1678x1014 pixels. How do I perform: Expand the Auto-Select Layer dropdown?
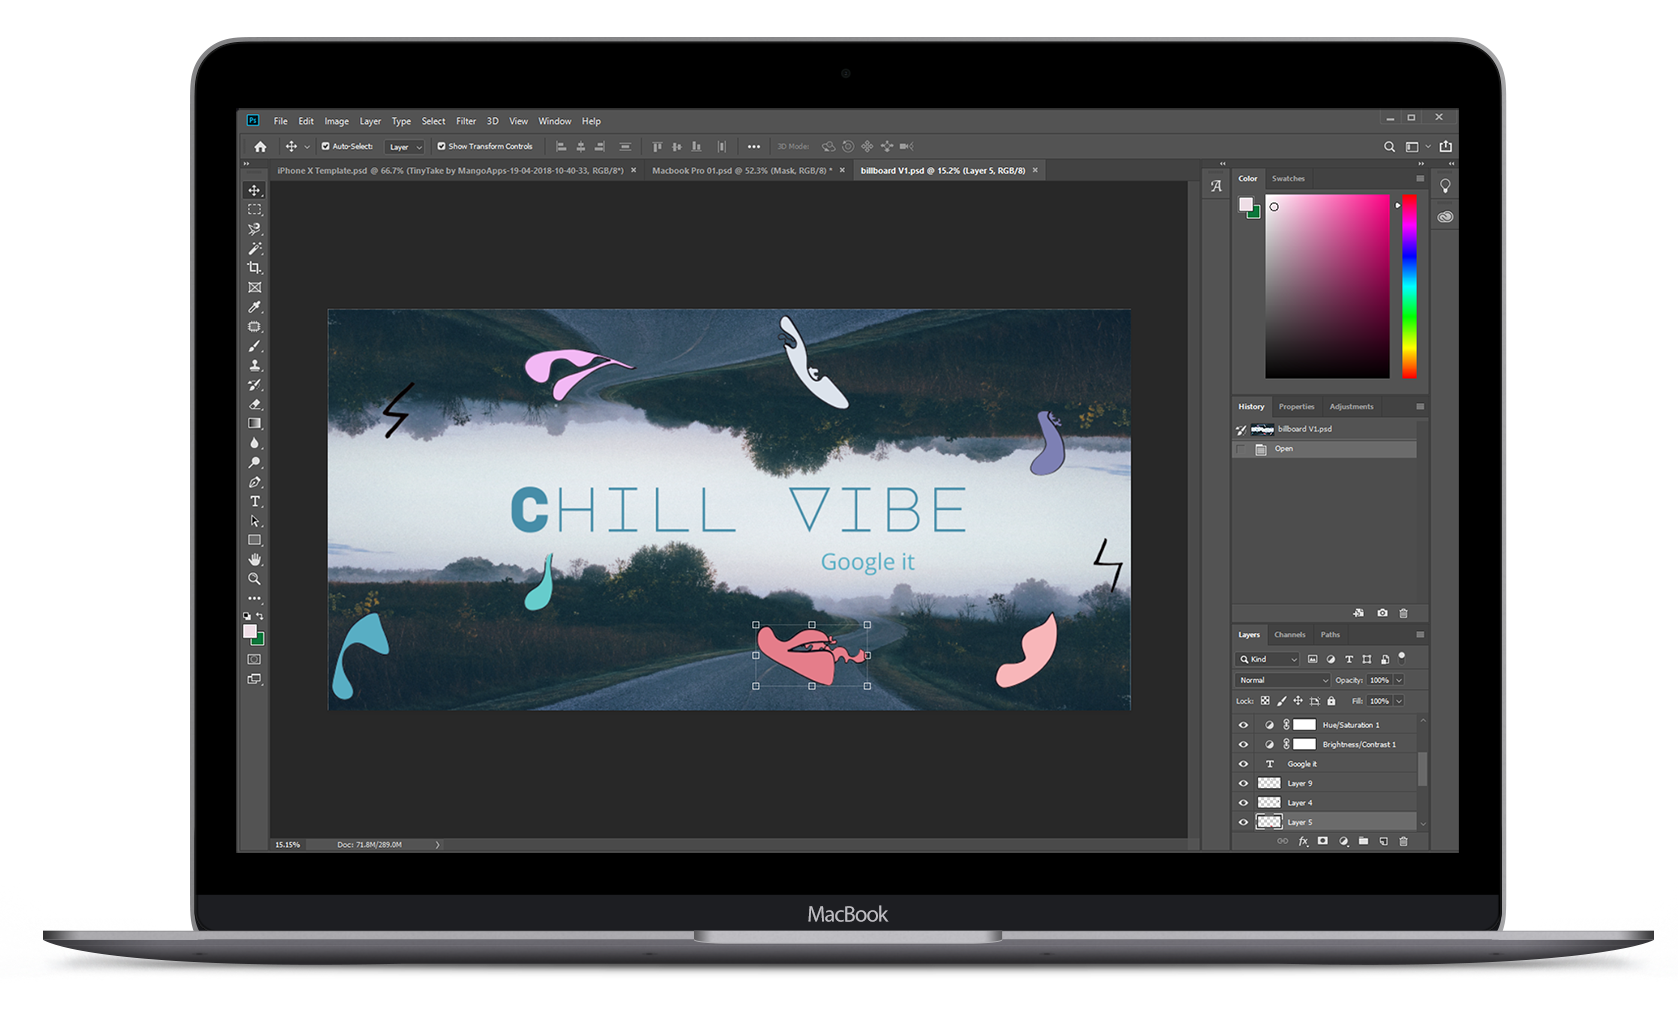(405, 147)
